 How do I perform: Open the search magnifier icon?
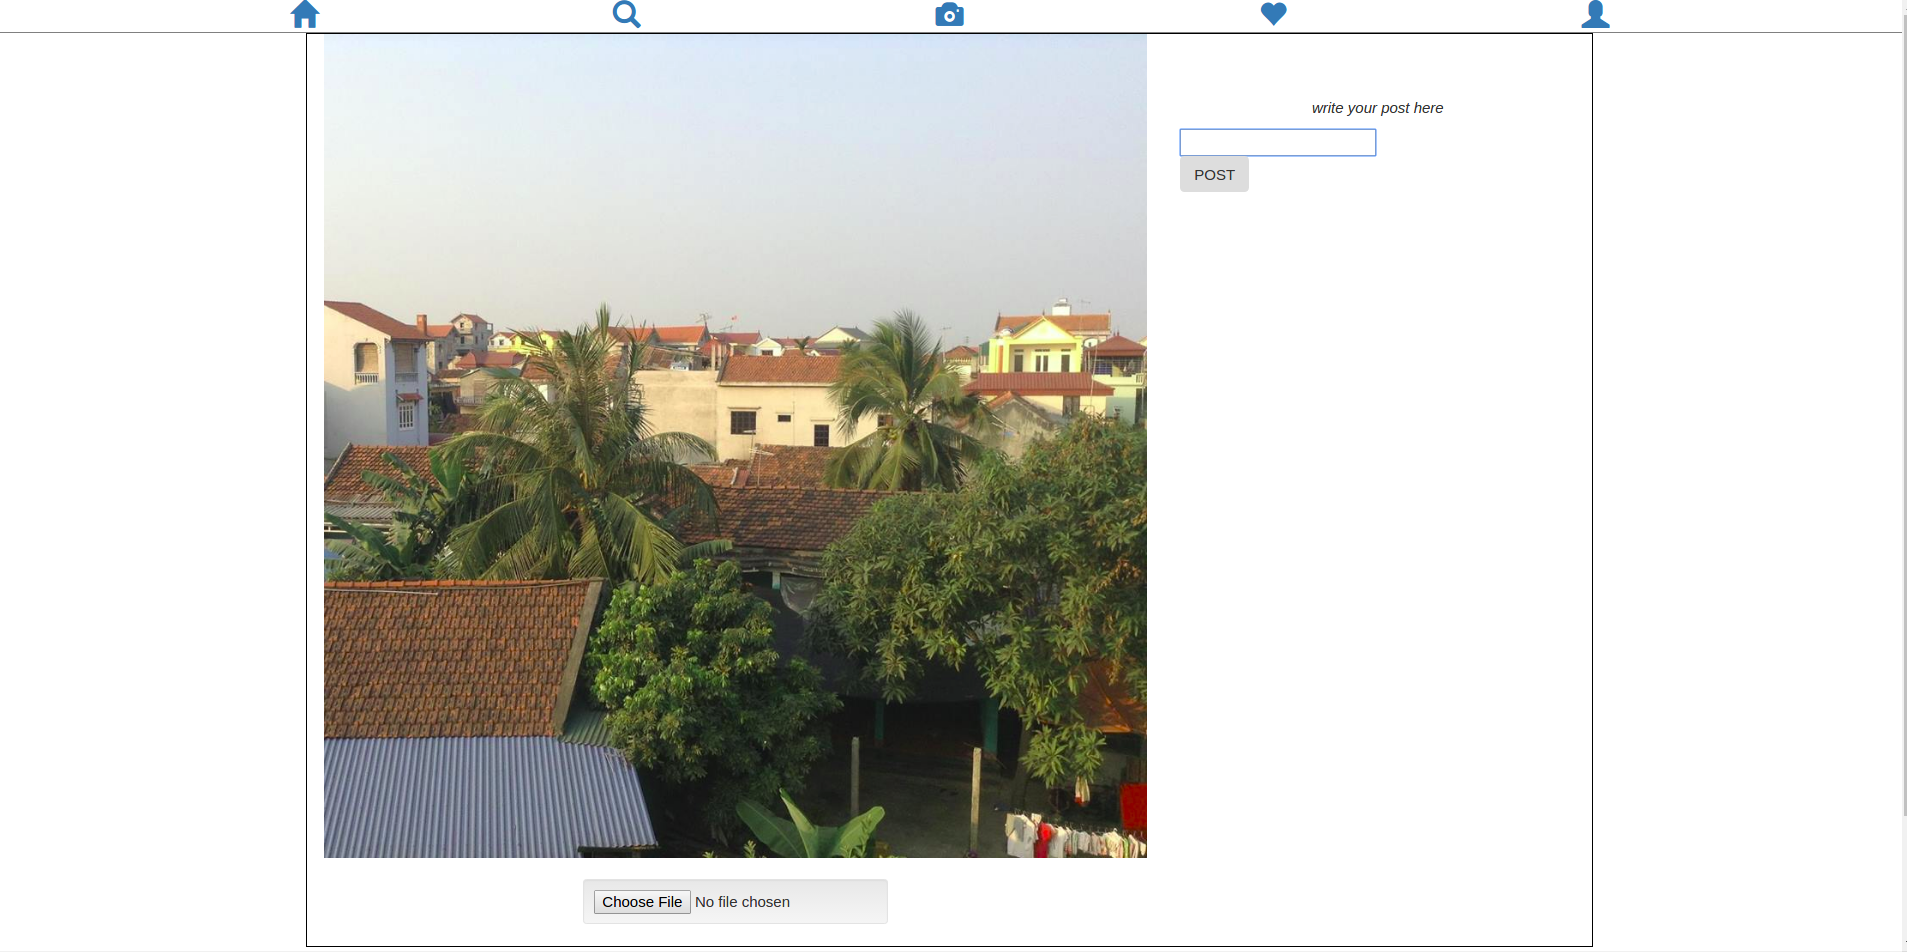coord(627,14)
